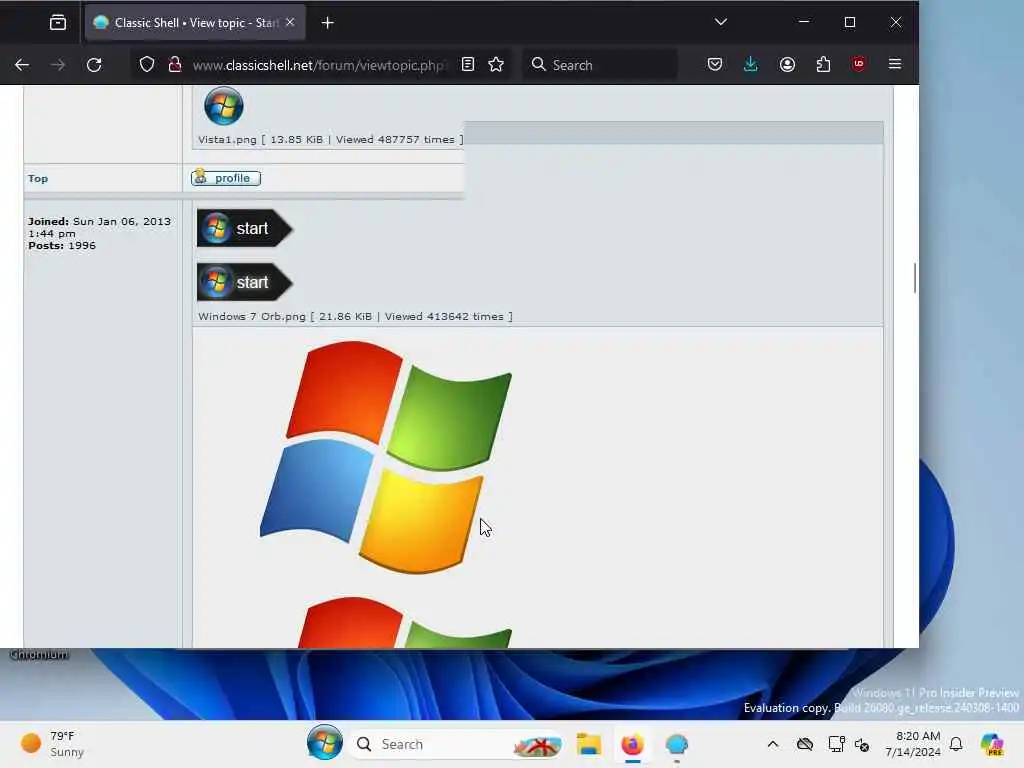The height and width of the screenshot is (768, 1024).
Task: Open the second black start button image
Action: [244, 282]
